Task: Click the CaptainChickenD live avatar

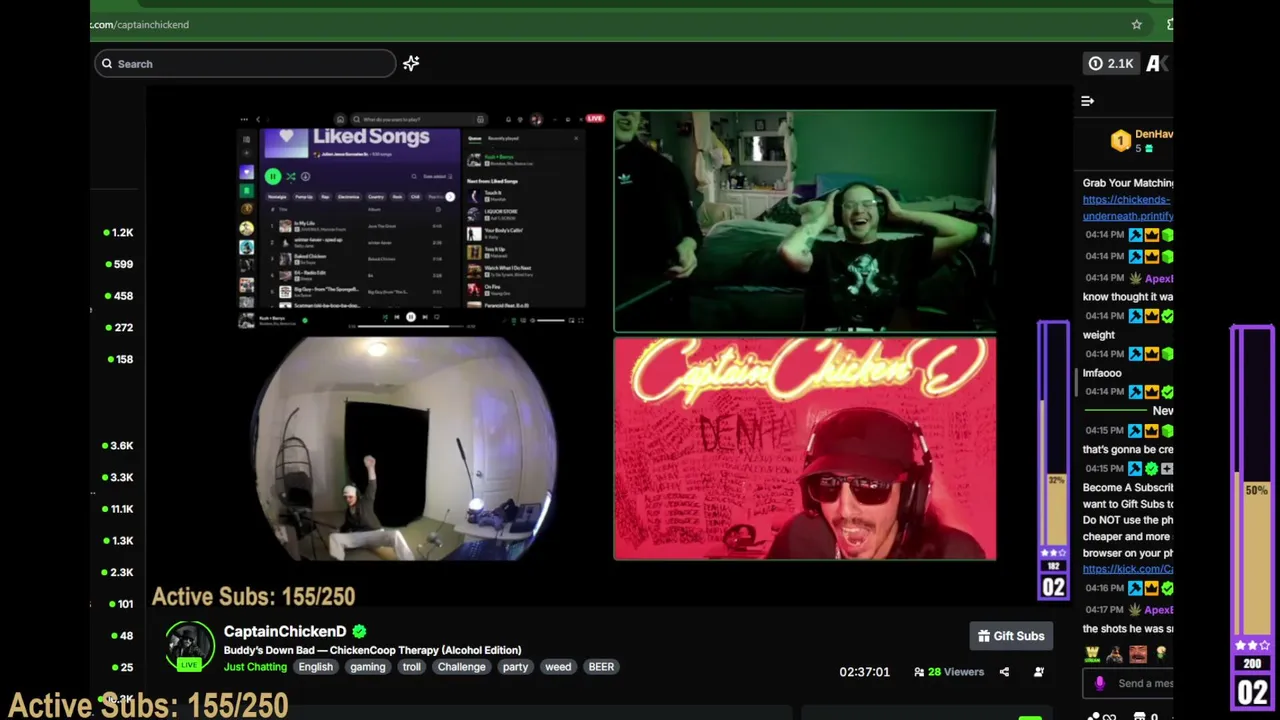Action: click(x=190, y=647)
